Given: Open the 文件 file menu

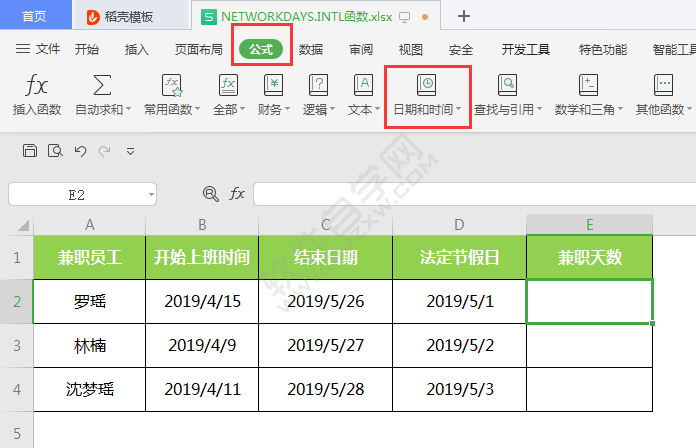Looking at the screenshot, I should 48,49.
